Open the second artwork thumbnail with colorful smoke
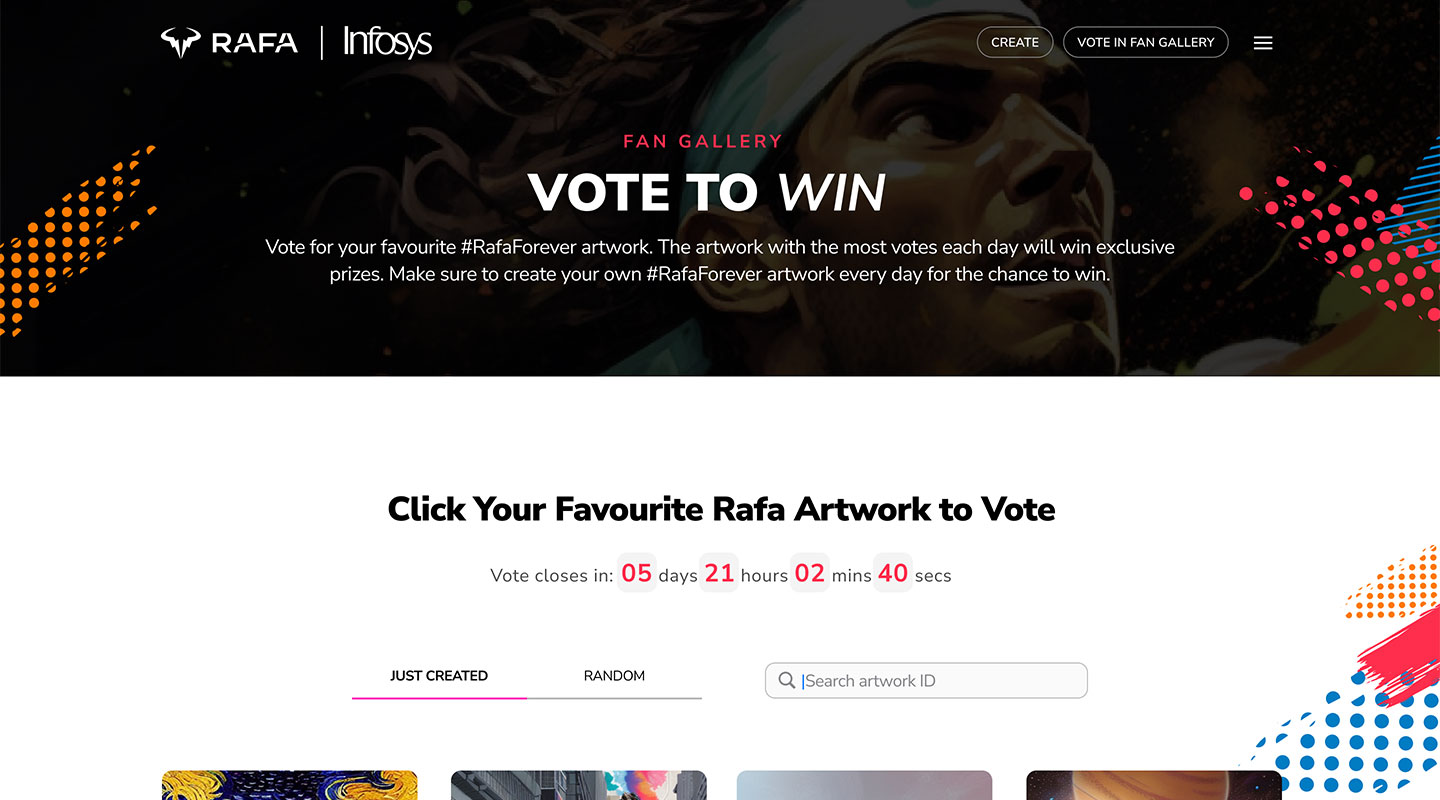1440x800 pixels. coord(579,785)
